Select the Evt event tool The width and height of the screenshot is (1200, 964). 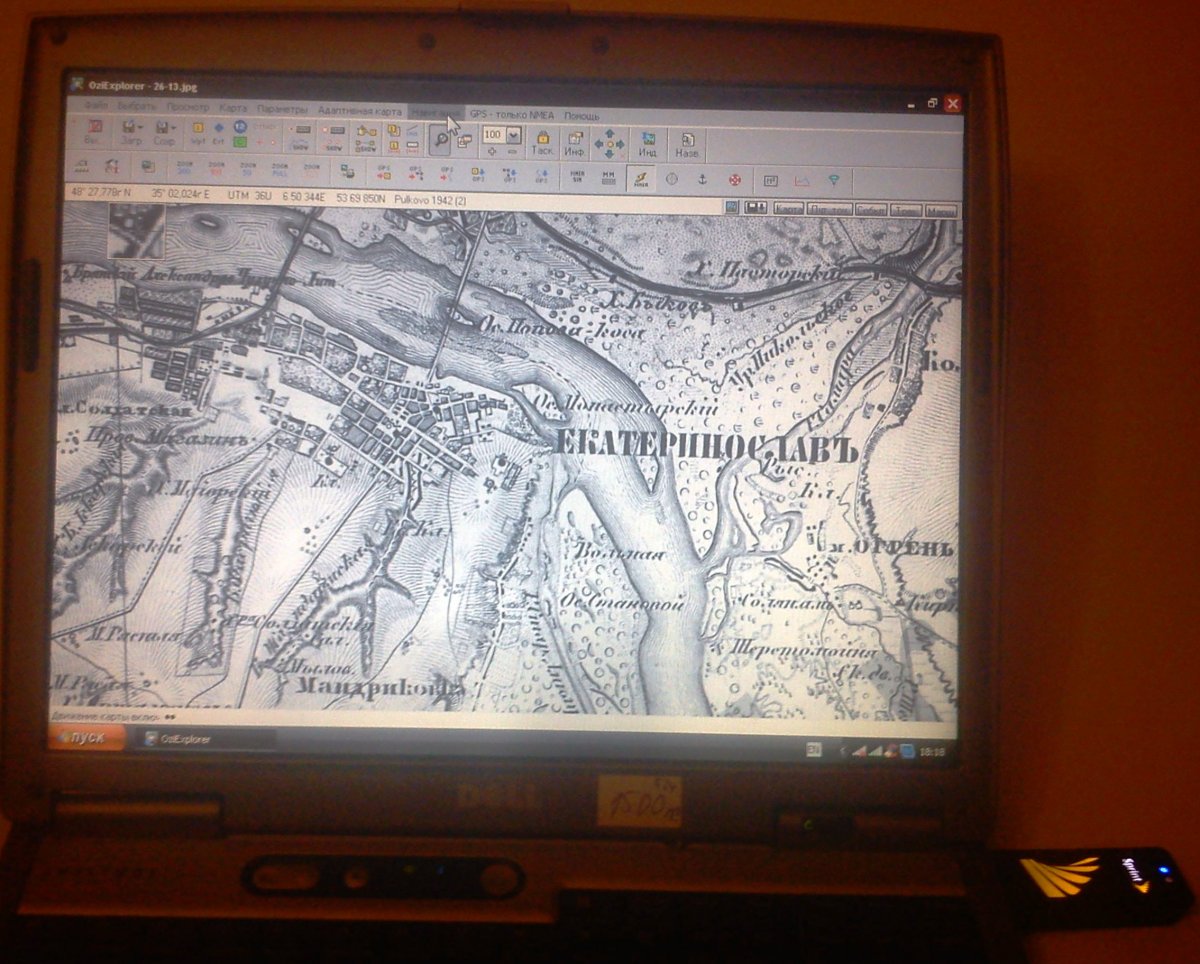218,133
